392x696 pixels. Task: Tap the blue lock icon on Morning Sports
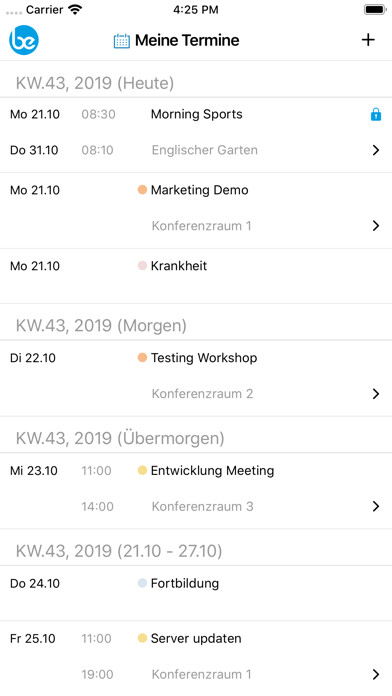[x=376, y=115]
